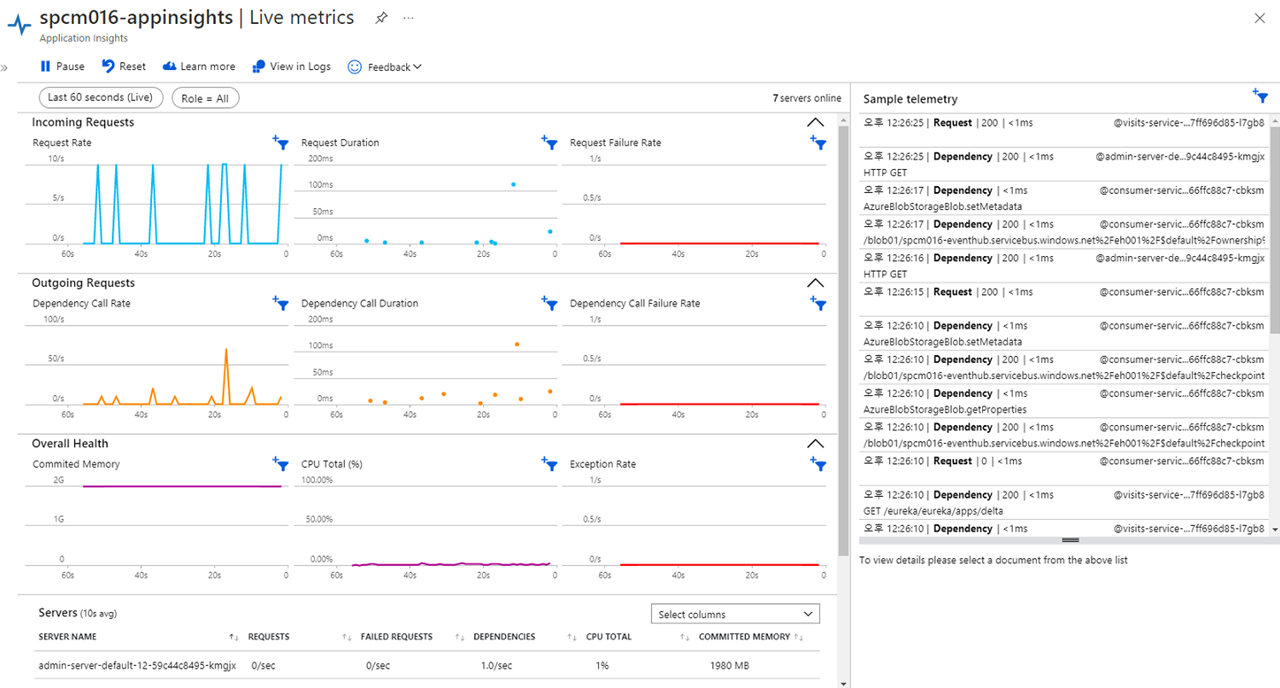Open the AzureBlobStorageBlob.getProperties dependency item
Image resolution: width=1280 pixels, height=688 pixels.
[x=1064, y=401]
